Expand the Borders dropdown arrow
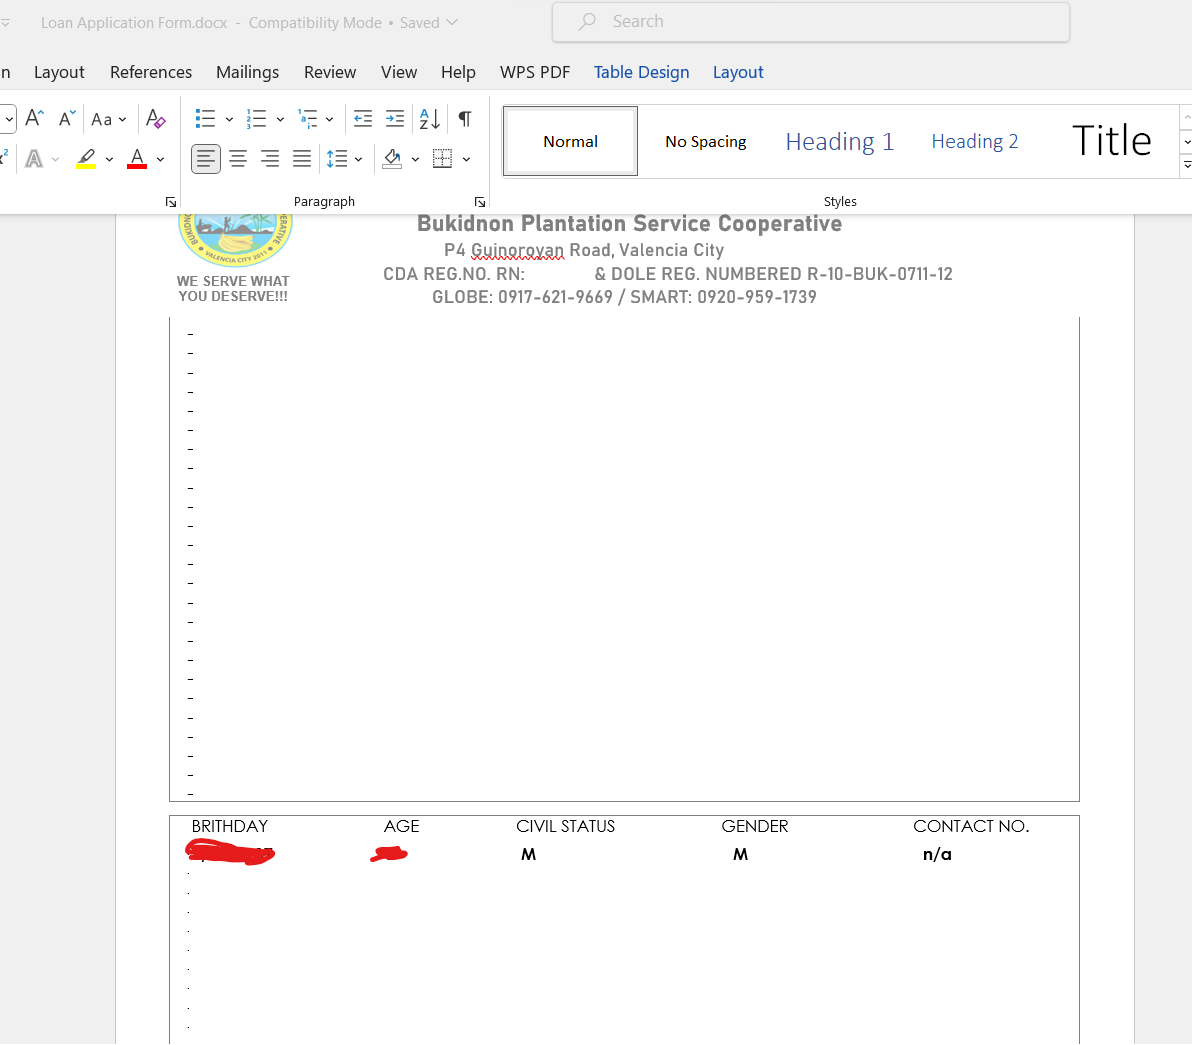Screen dimensions: 1192x1045 [467, 159]
